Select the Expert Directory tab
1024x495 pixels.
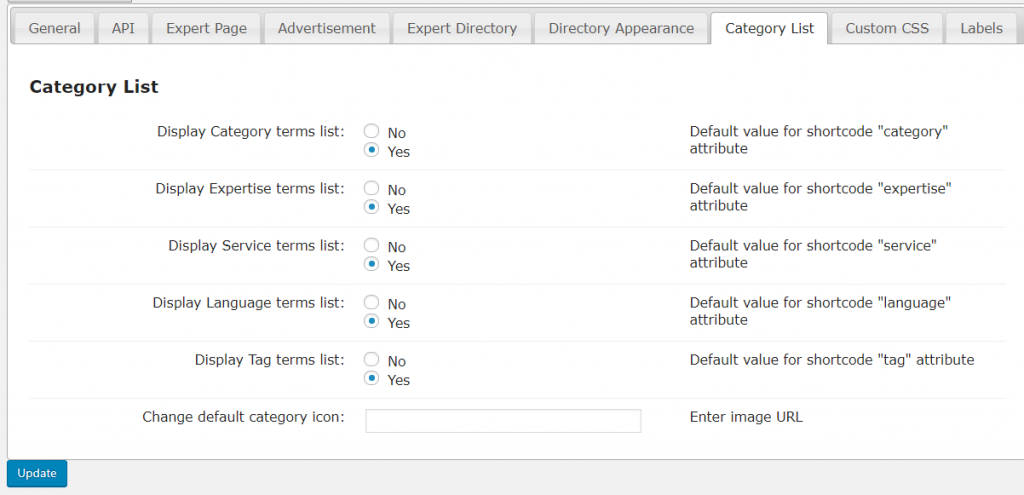tap(461, 28)
